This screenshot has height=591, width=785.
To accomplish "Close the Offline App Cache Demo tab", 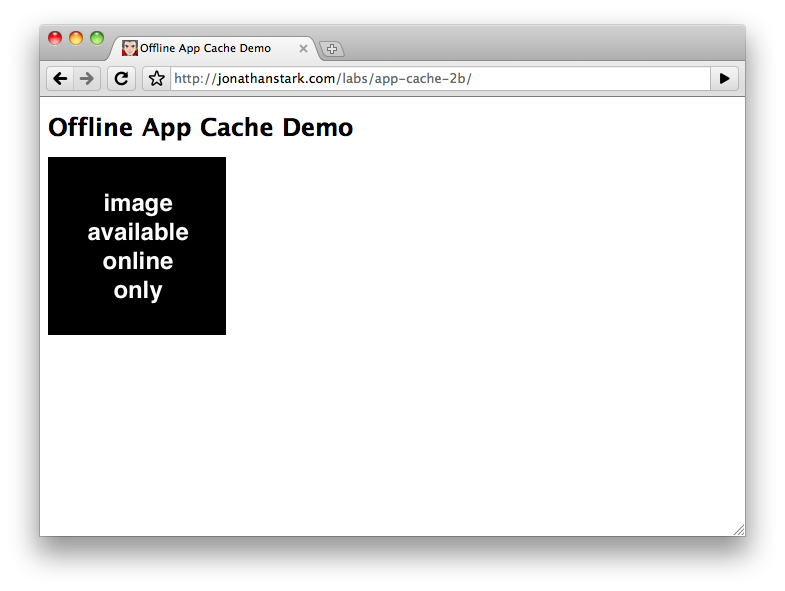I will tap(303, 48).
